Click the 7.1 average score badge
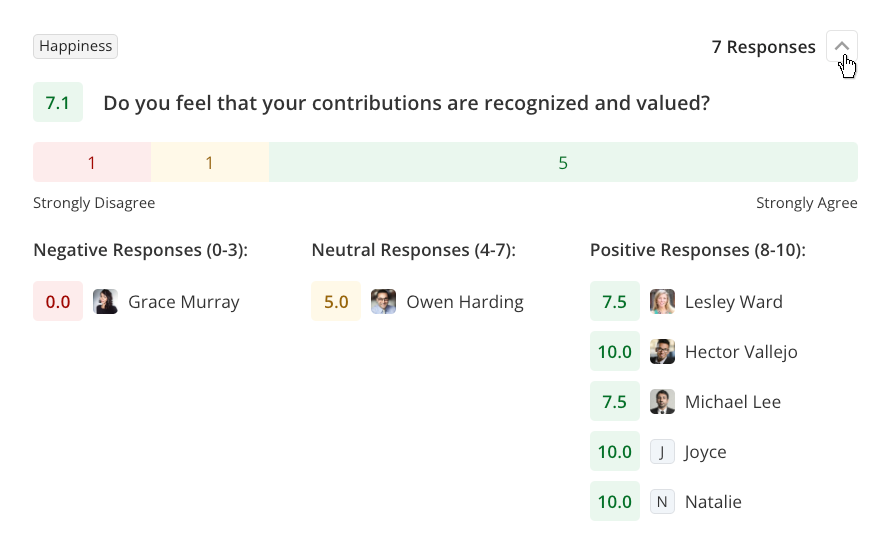 click(58, 103)
